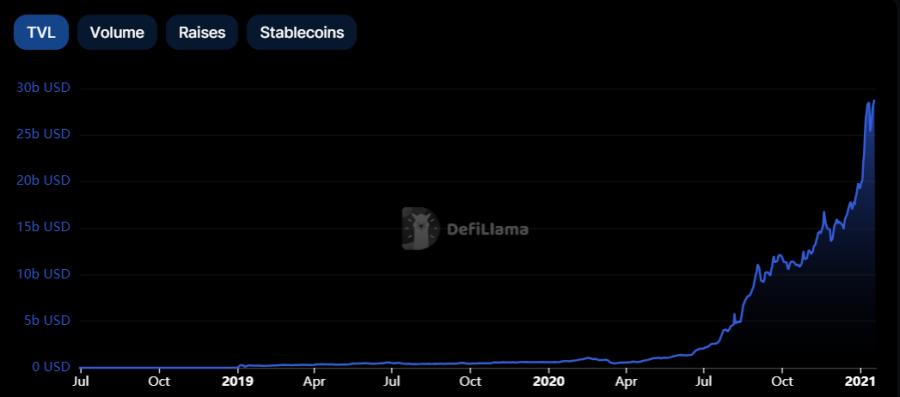Click the 20b USD axis label

(x=44, y=181)
